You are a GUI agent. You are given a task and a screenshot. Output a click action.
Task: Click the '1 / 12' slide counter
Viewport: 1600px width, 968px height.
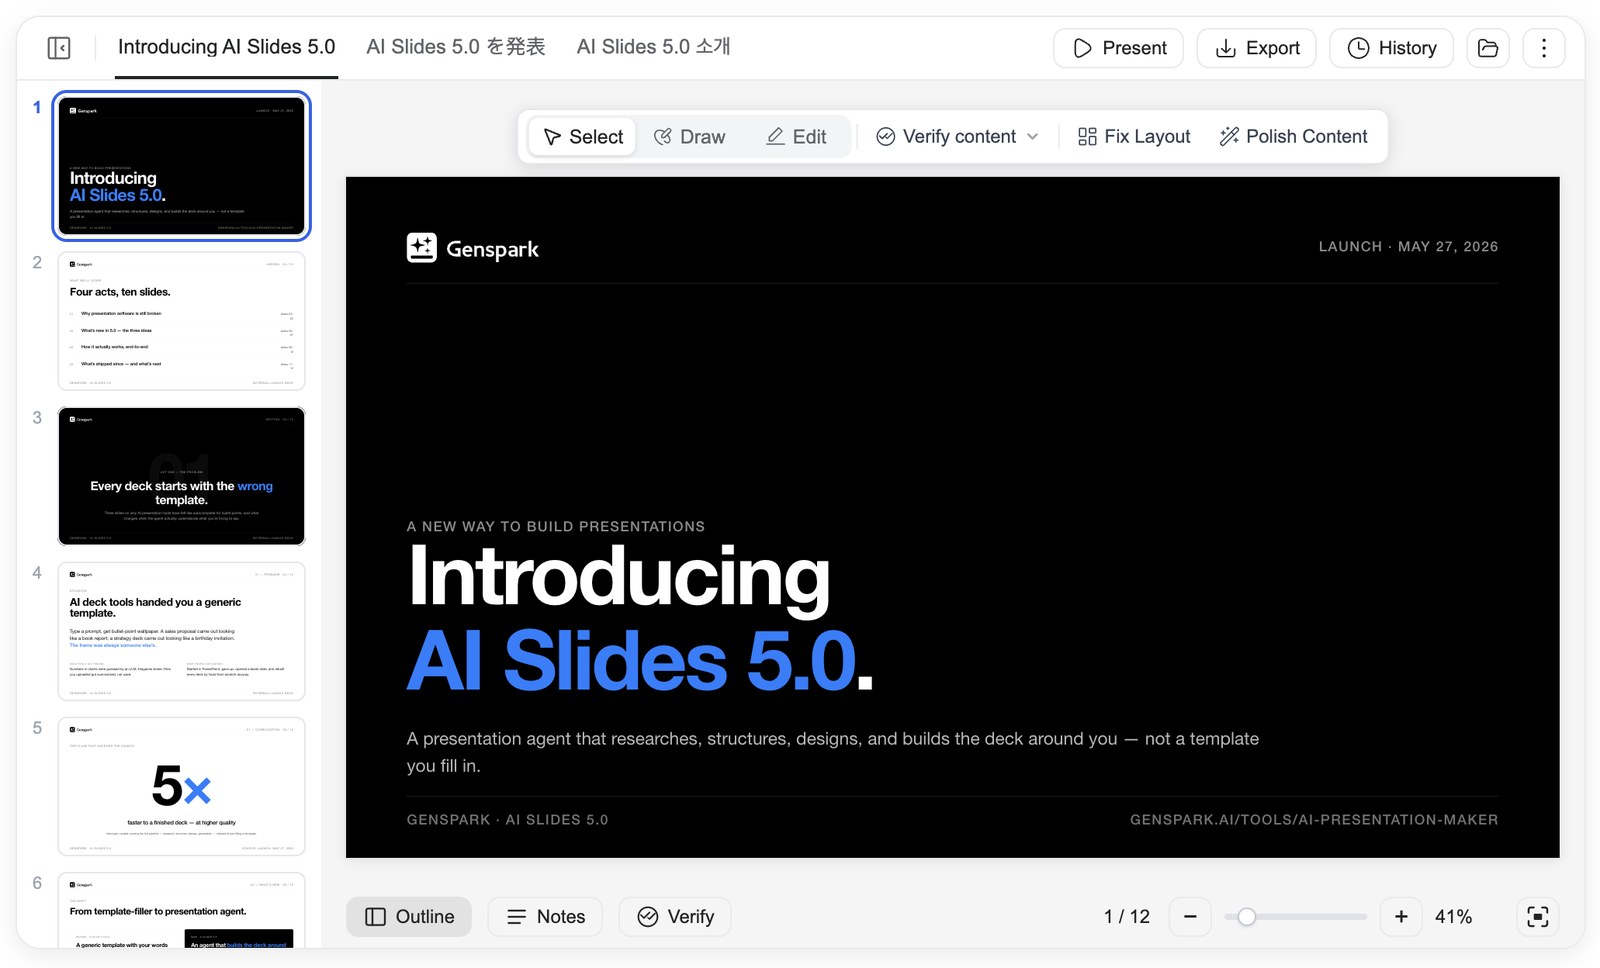pyautogui.click(x=1127, y=917)
